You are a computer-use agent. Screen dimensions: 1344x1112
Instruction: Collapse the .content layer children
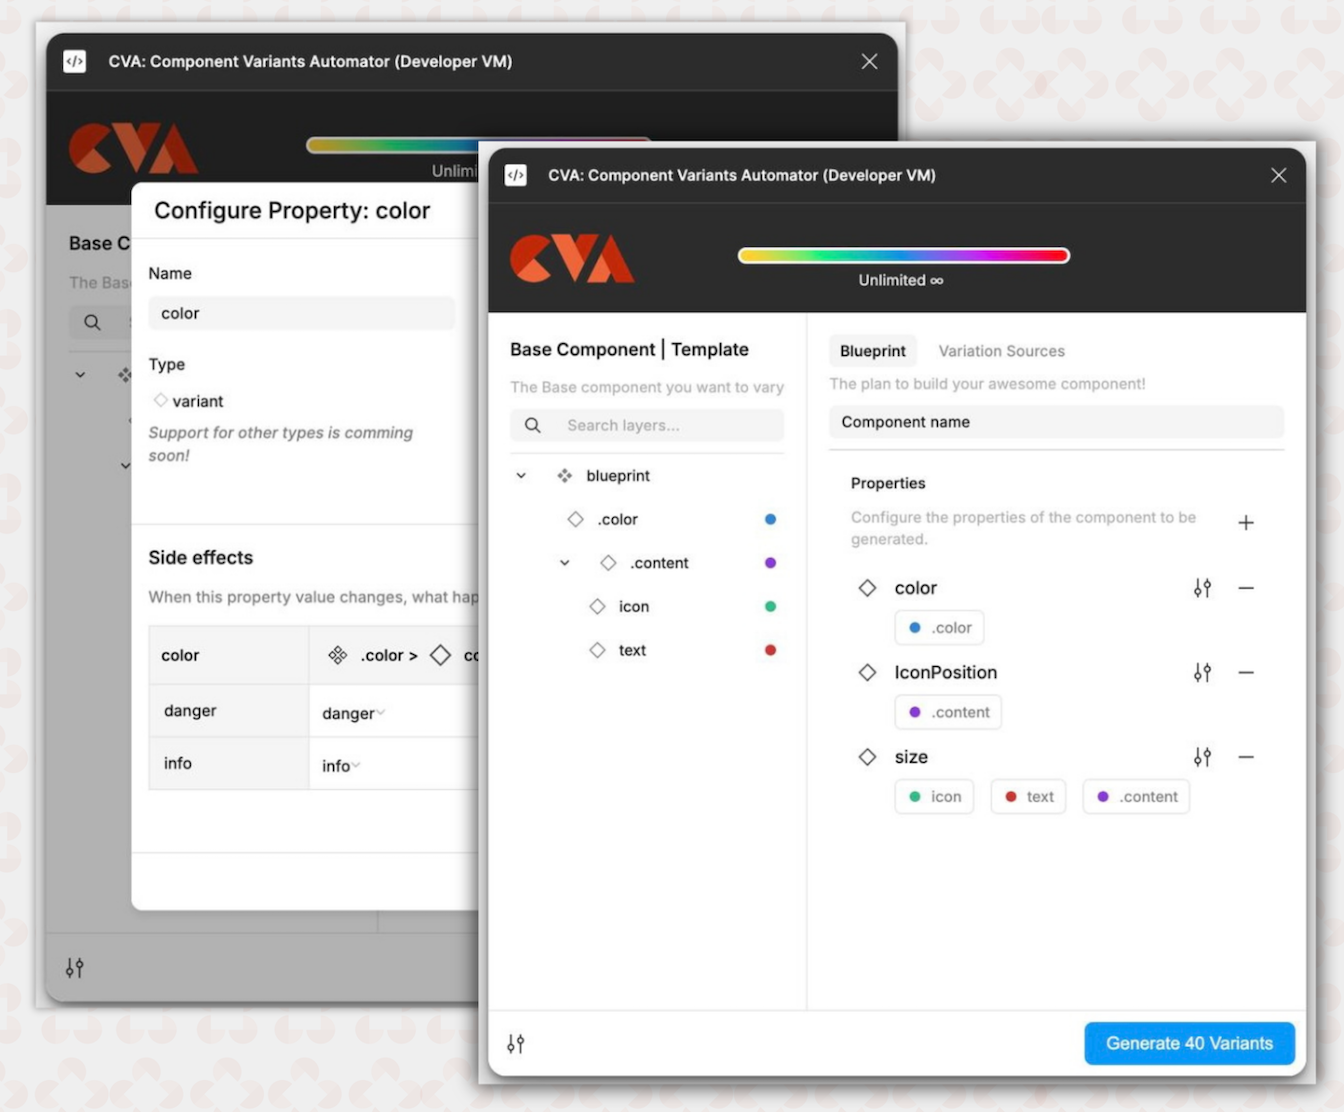click(564, 562)
